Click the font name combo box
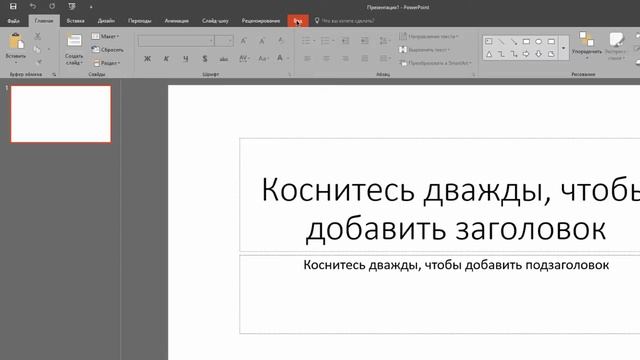Viewport: 640px width, 360px height. click(176, 41)
